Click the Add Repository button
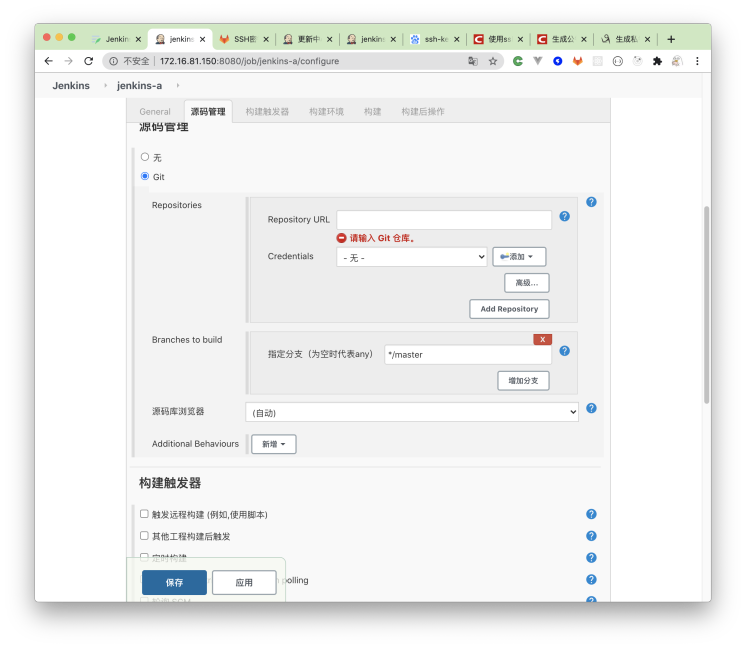Screen dimensions: 746x648 509,309
